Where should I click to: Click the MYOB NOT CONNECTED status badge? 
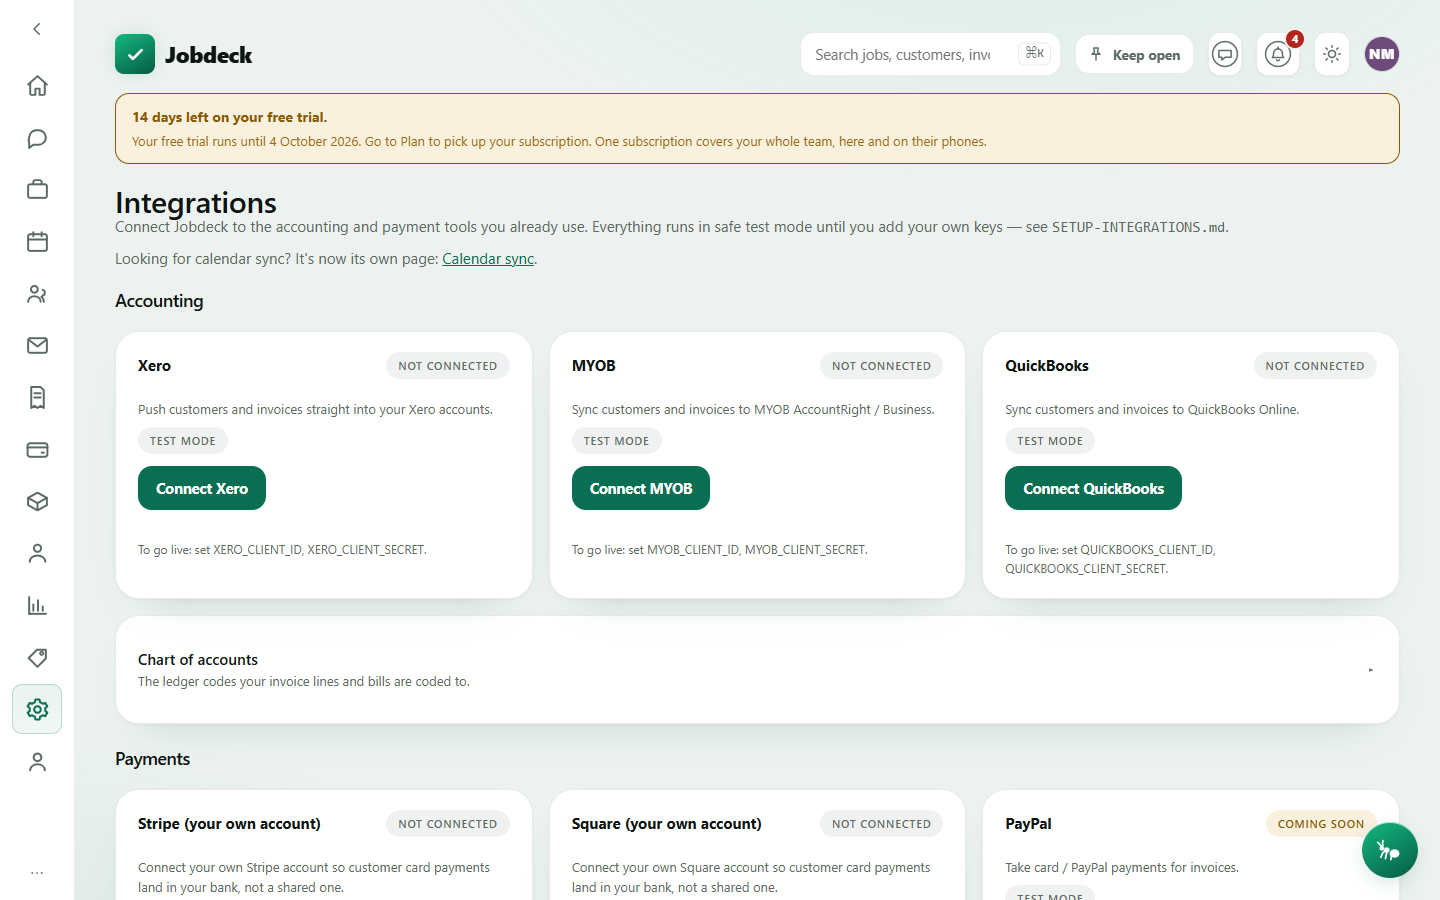pos(881,366)
